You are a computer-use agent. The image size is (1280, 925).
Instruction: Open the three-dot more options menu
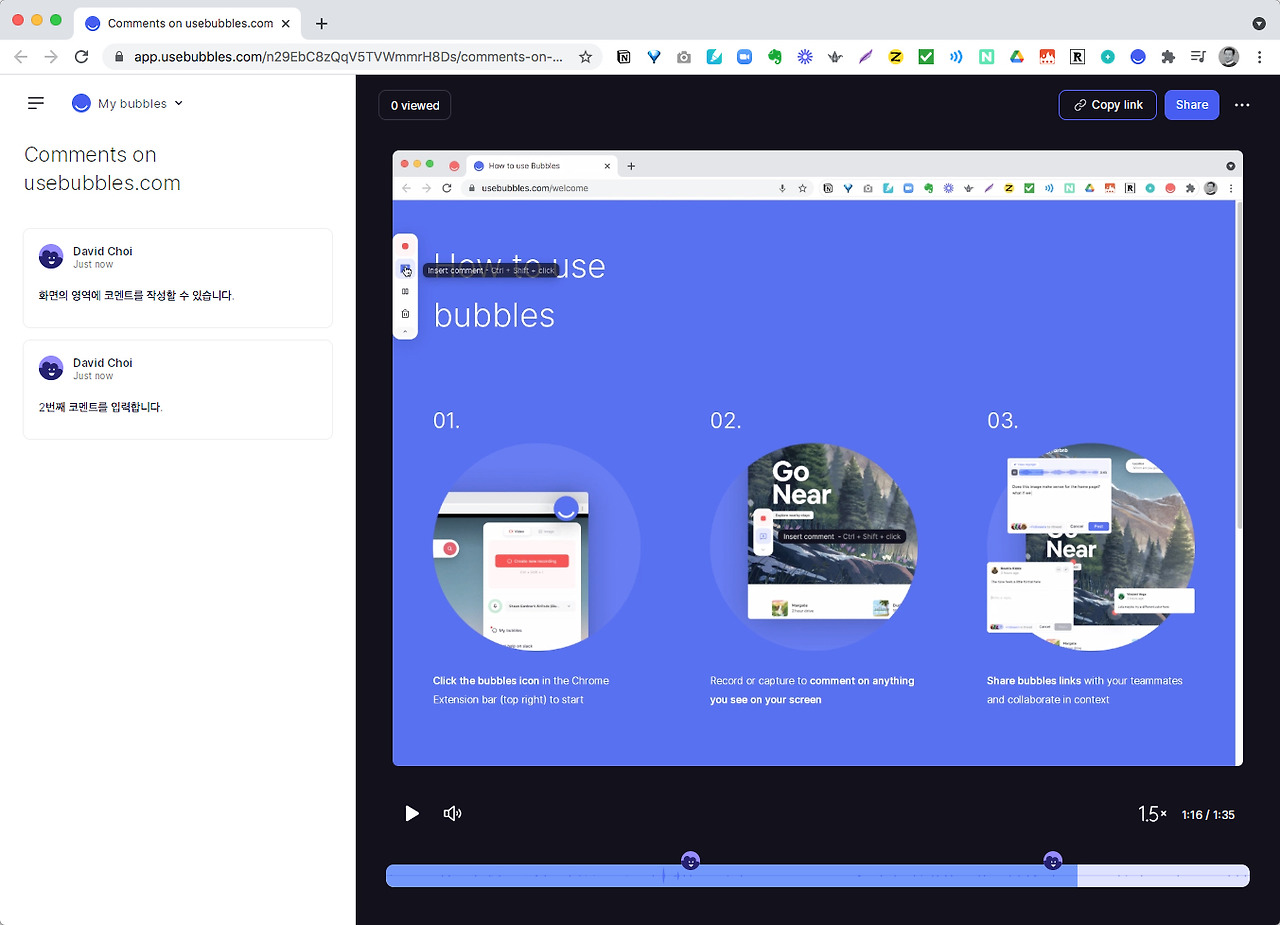point(1242,105)
